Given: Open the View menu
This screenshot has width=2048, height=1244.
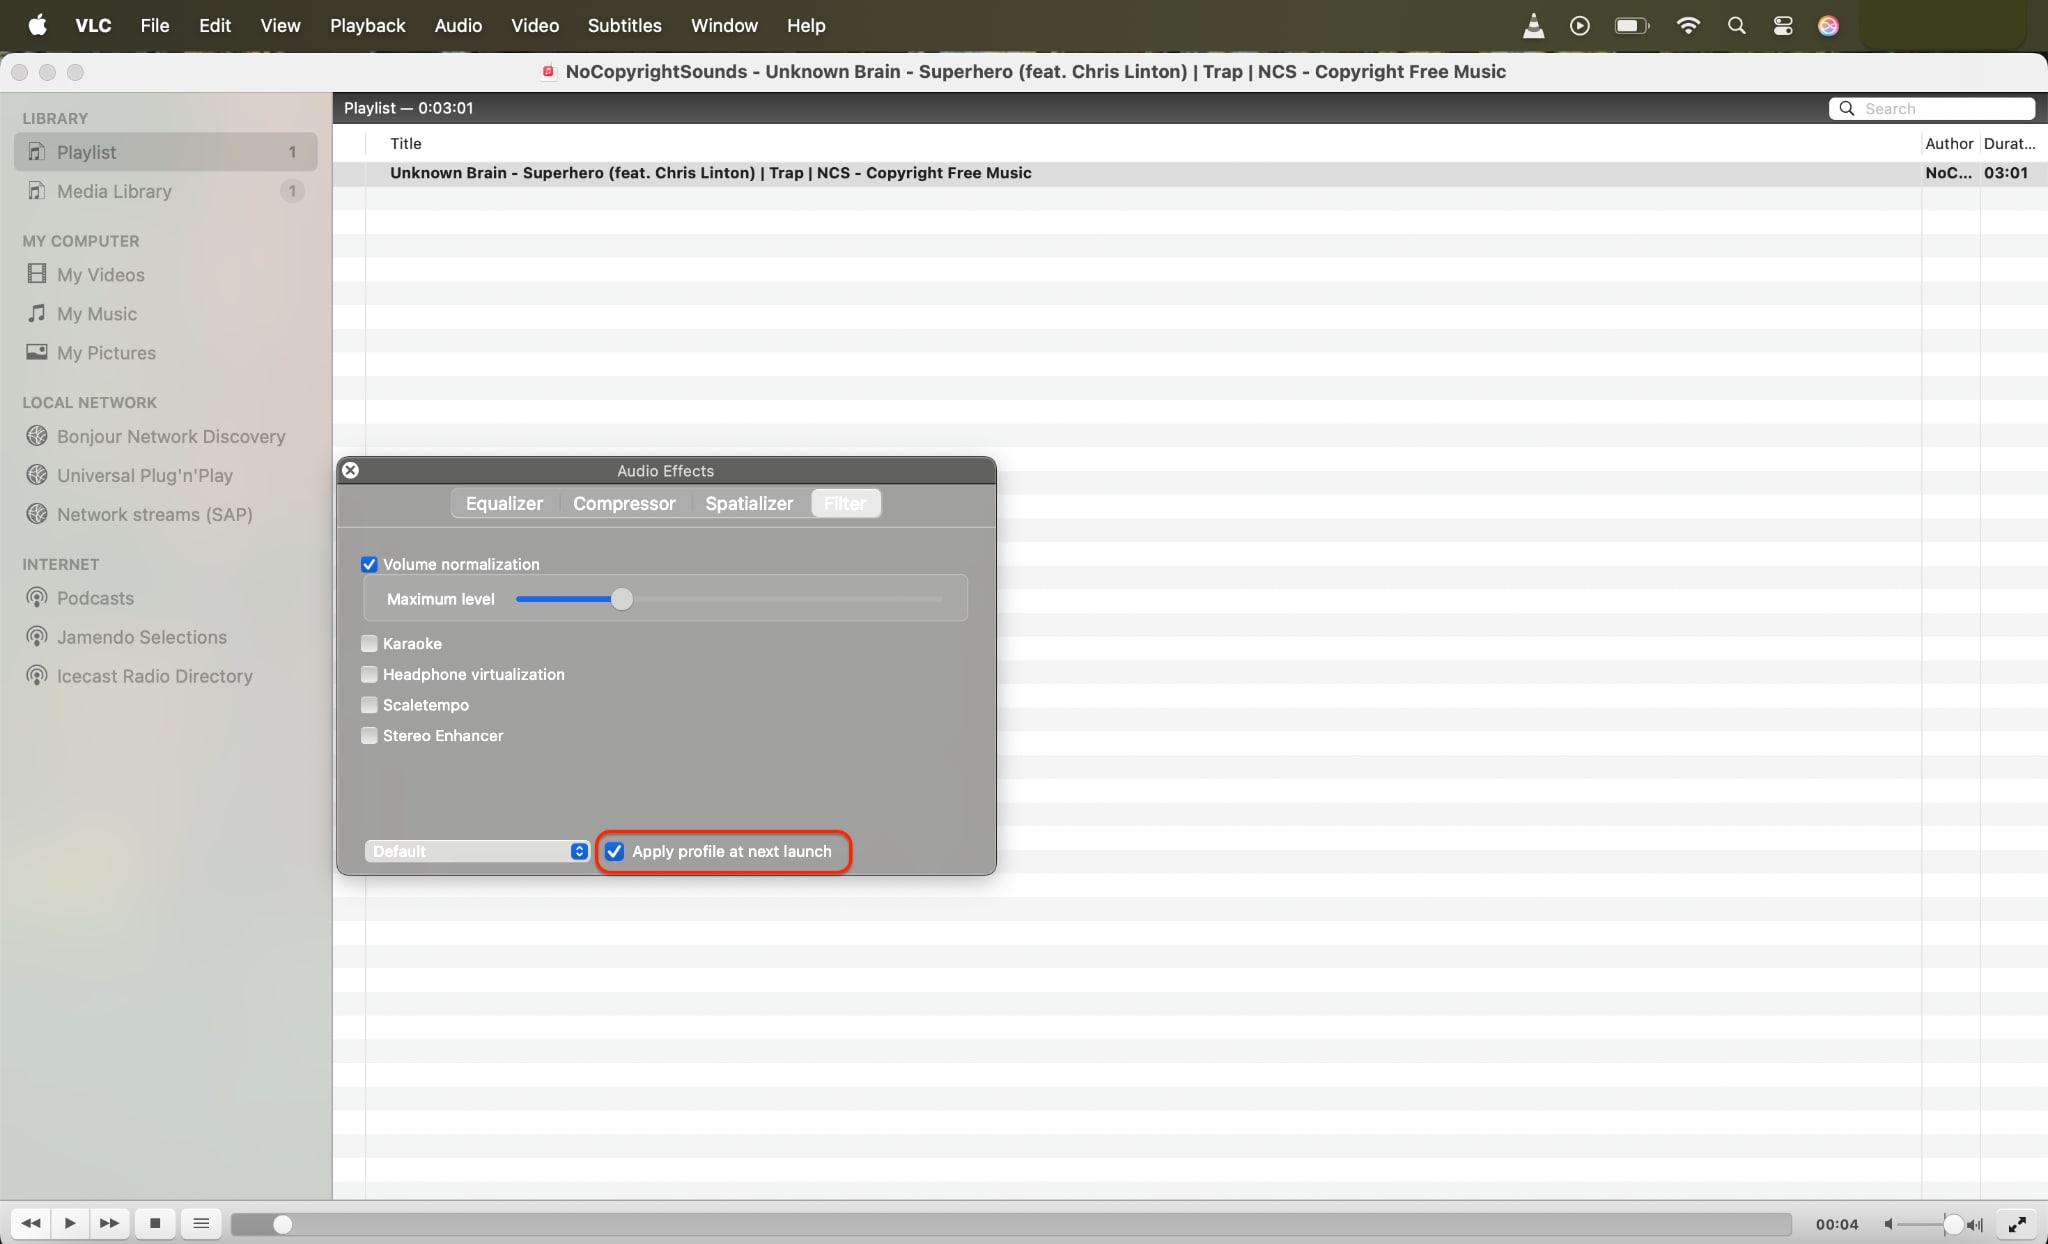Looking at the screenshot, I should click(280, 25).
